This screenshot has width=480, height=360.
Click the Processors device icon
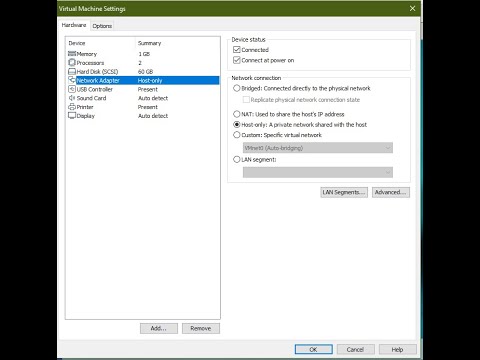[72, 62]
